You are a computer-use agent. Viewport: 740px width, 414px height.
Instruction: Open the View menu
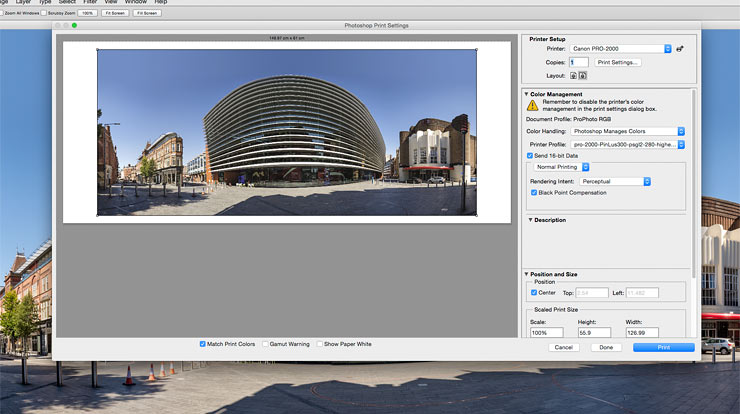pos(111,2)
